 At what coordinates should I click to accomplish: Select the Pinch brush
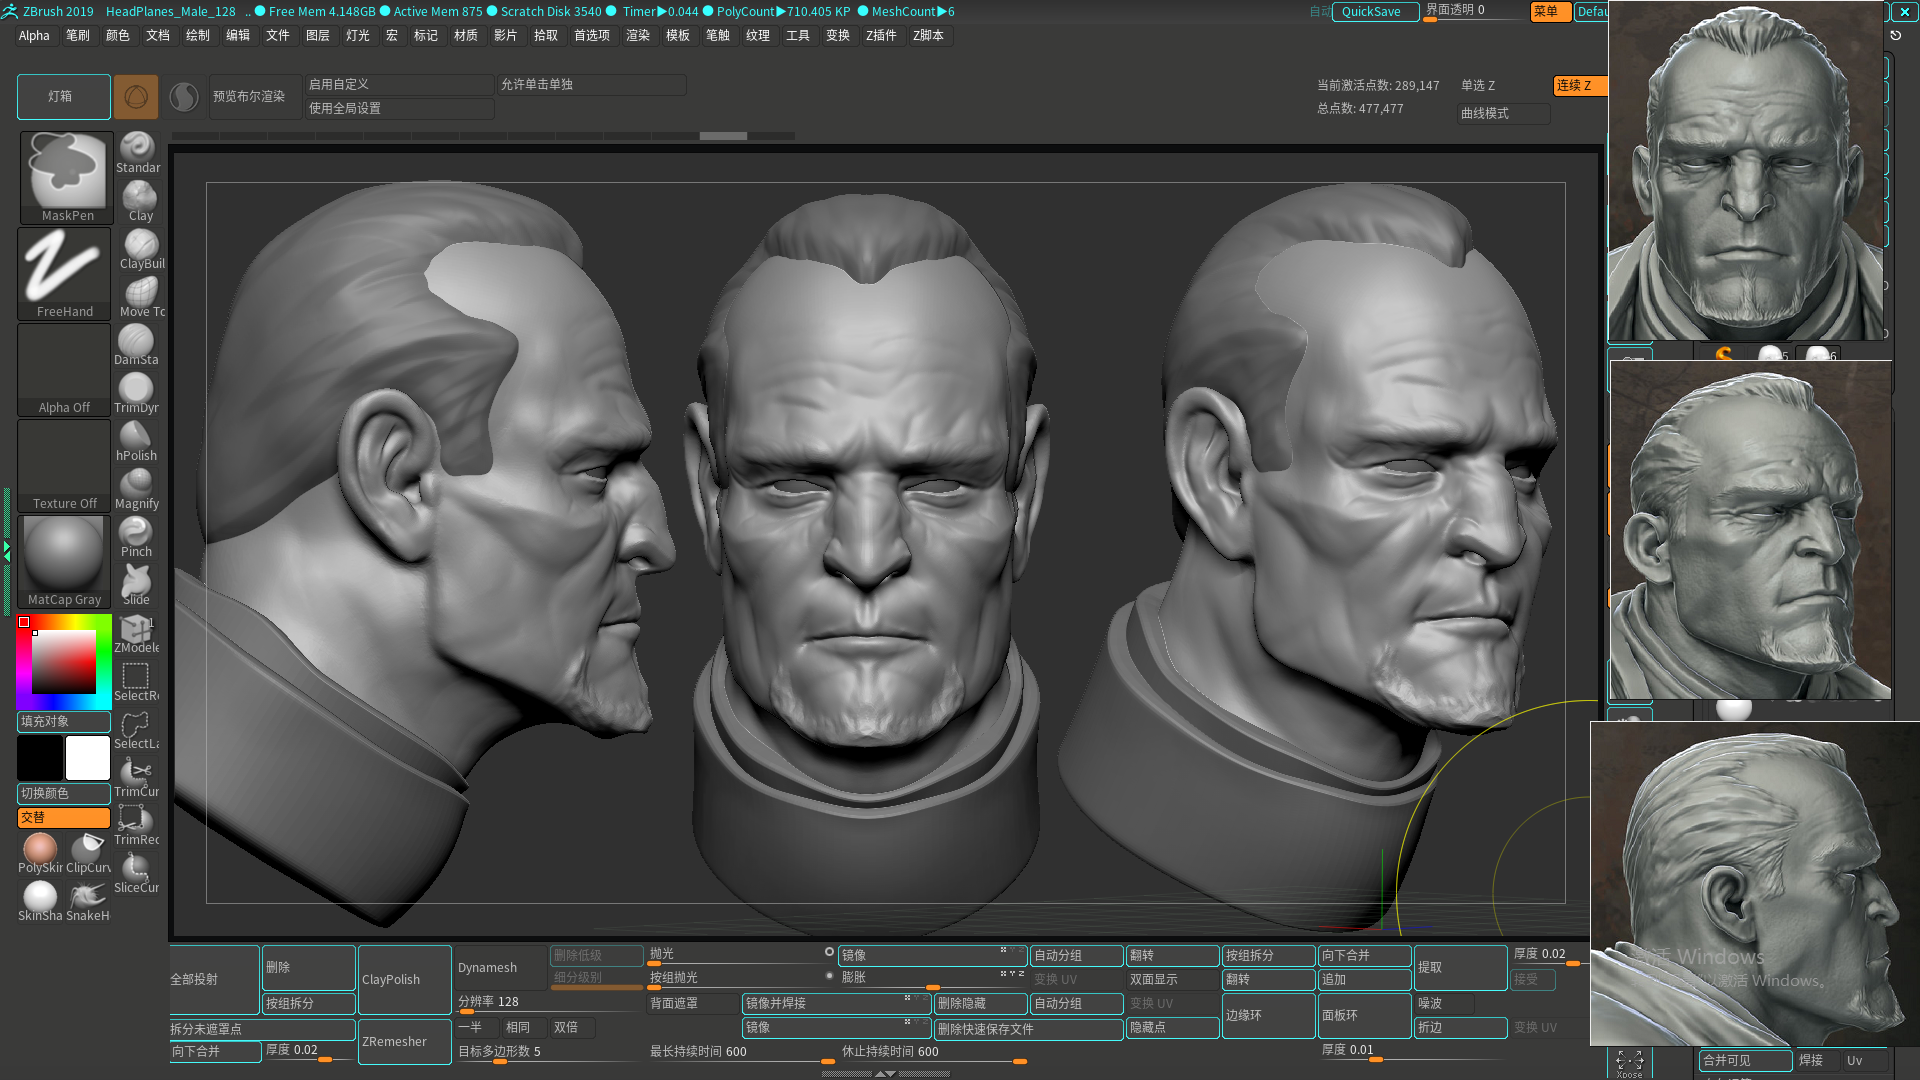(136, 538)
